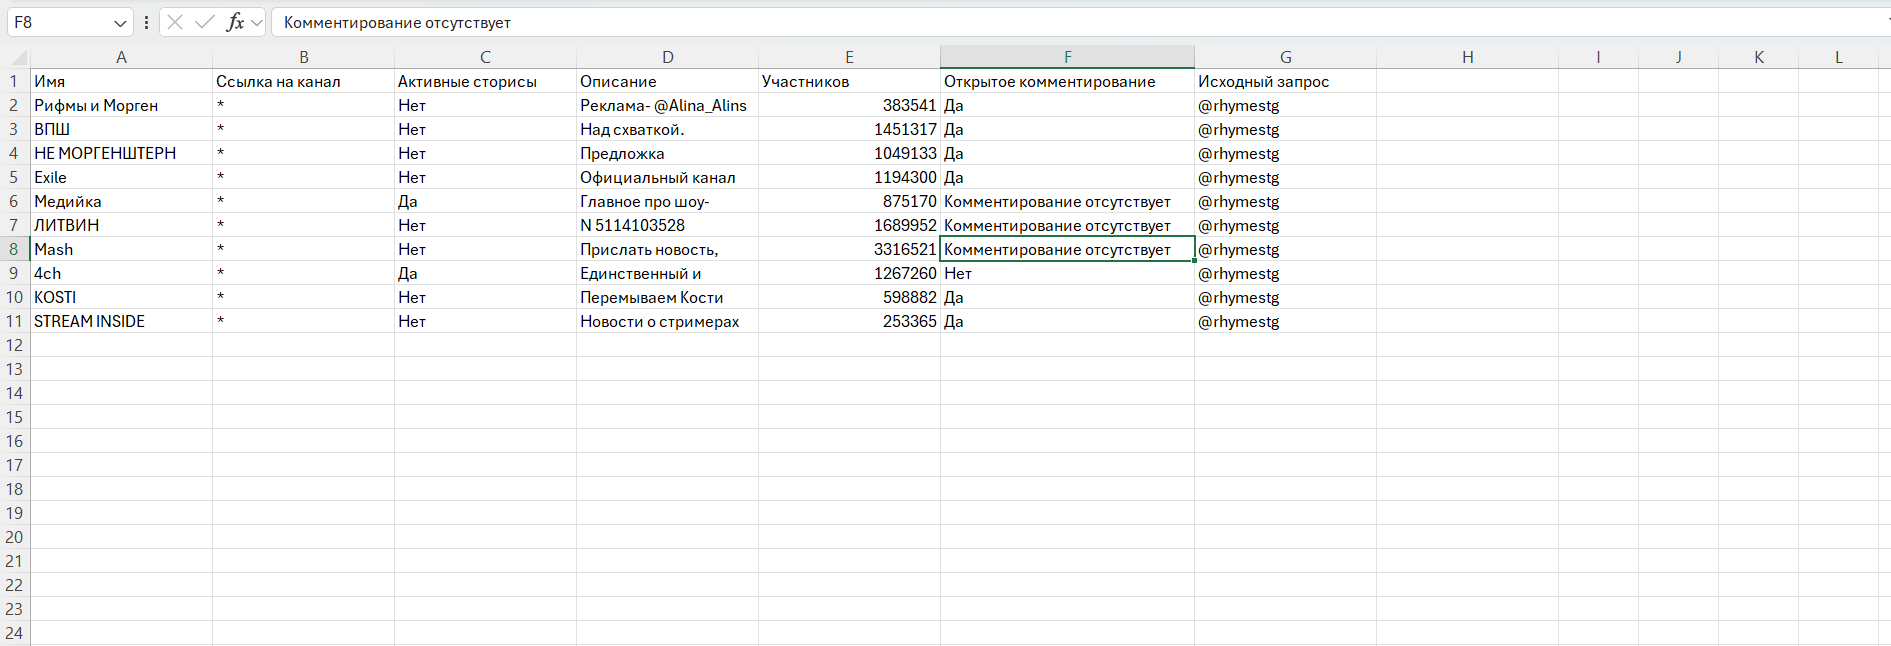The image size is (1891, 646).
Task: Click the 'Предложка' cell
Action: point(667,153)
